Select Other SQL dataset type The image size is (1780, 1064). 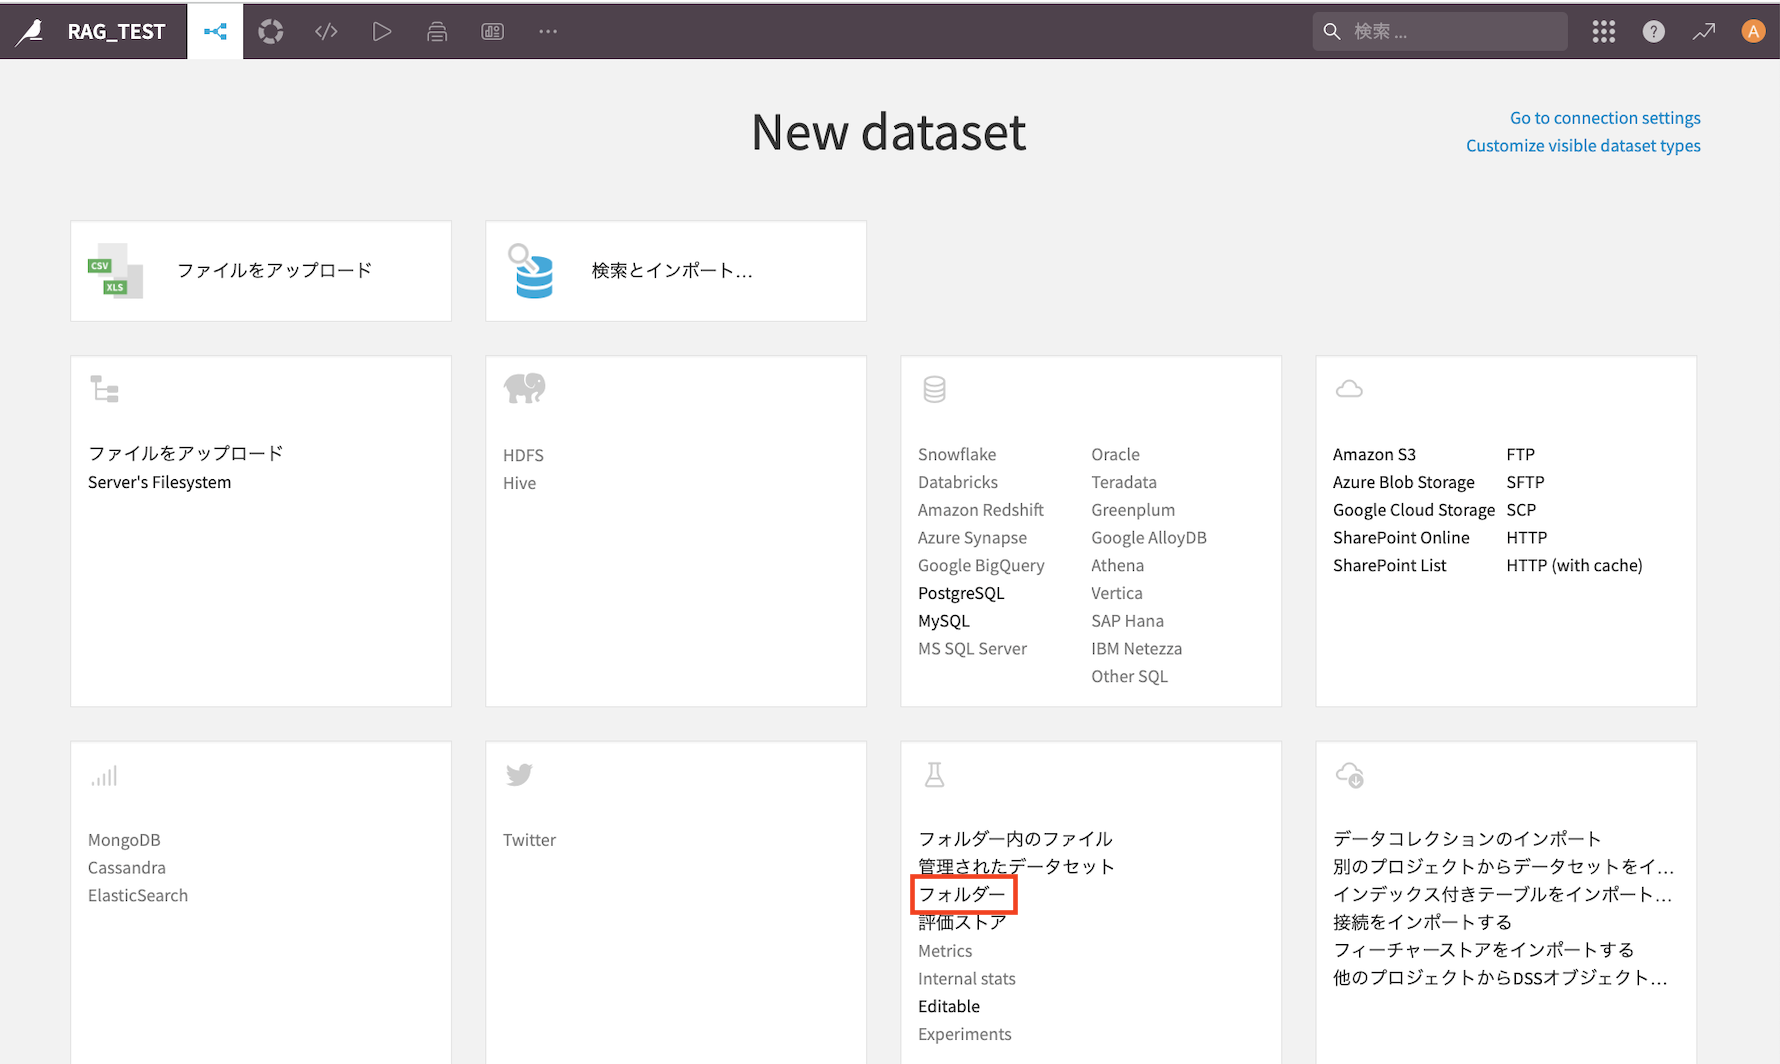coord(1129,677)
